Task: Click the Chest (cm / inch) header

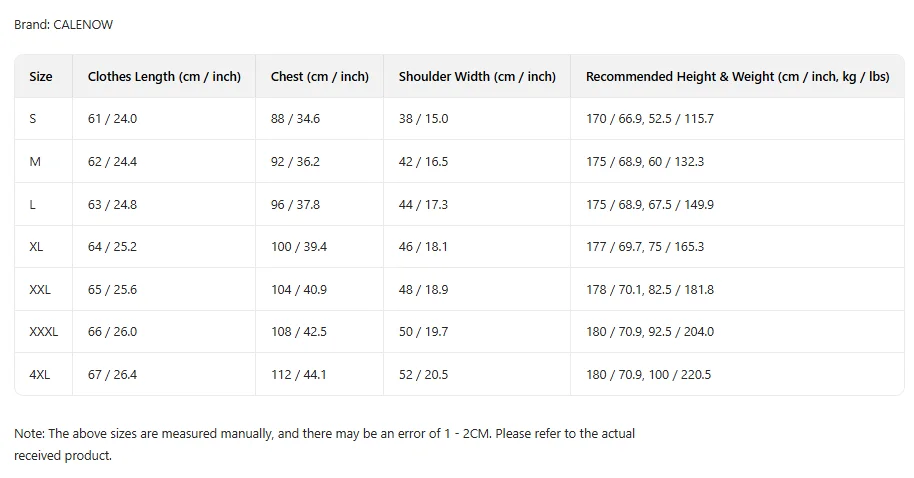Action: (x=319, y=77)
